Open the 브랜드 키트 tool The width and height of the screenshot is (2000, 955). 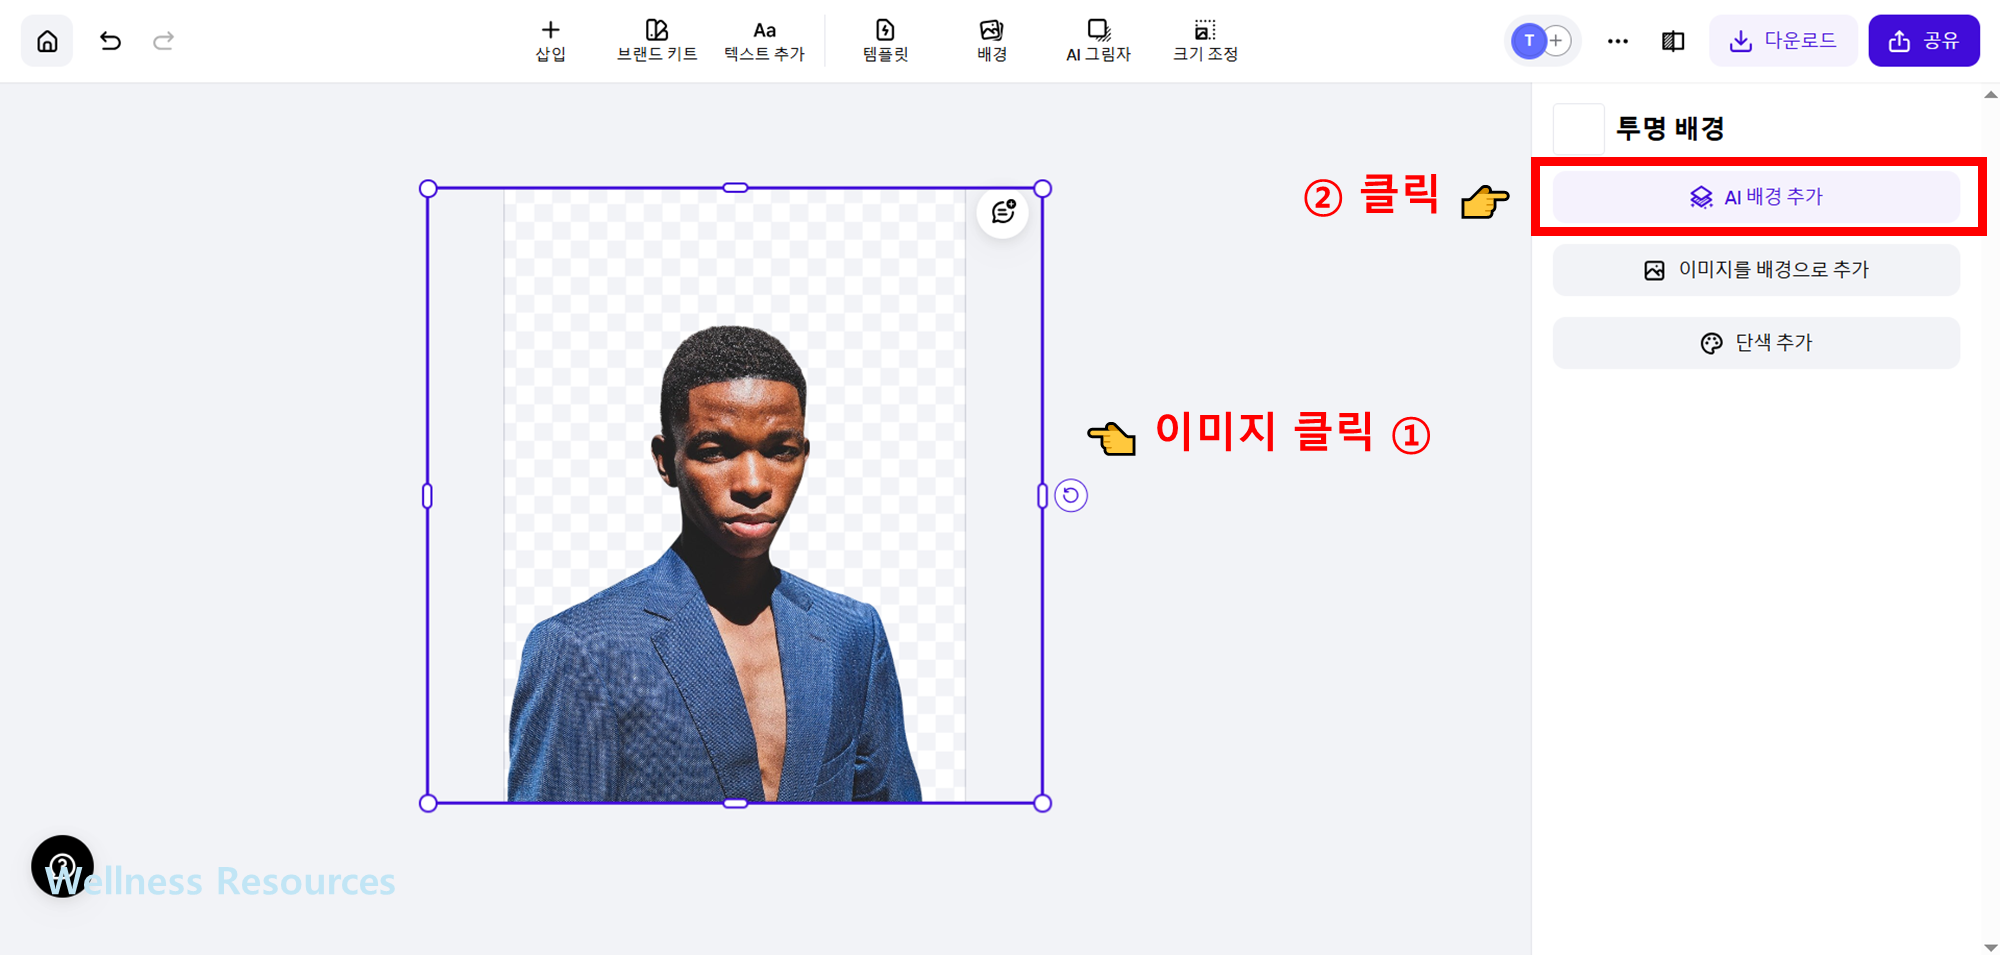coord(657,41)
